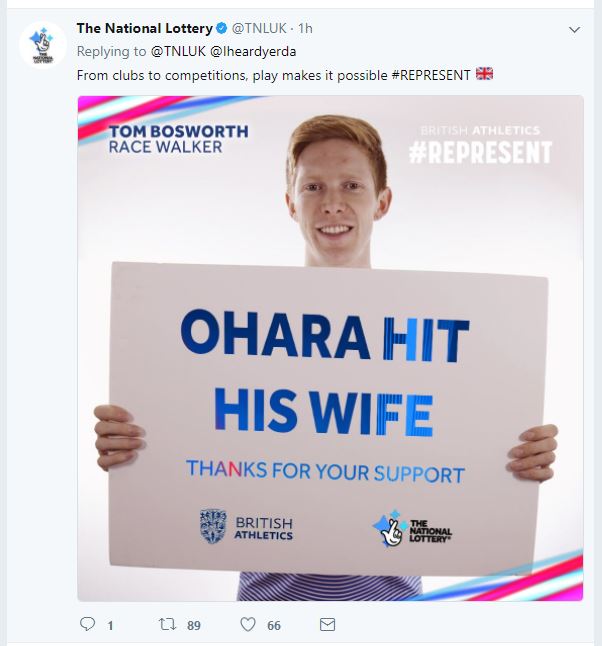The width and height of the screenshot is (602, 646).
Task: Open the @TNLUK mention in reply line
Action: coord(178,51)
